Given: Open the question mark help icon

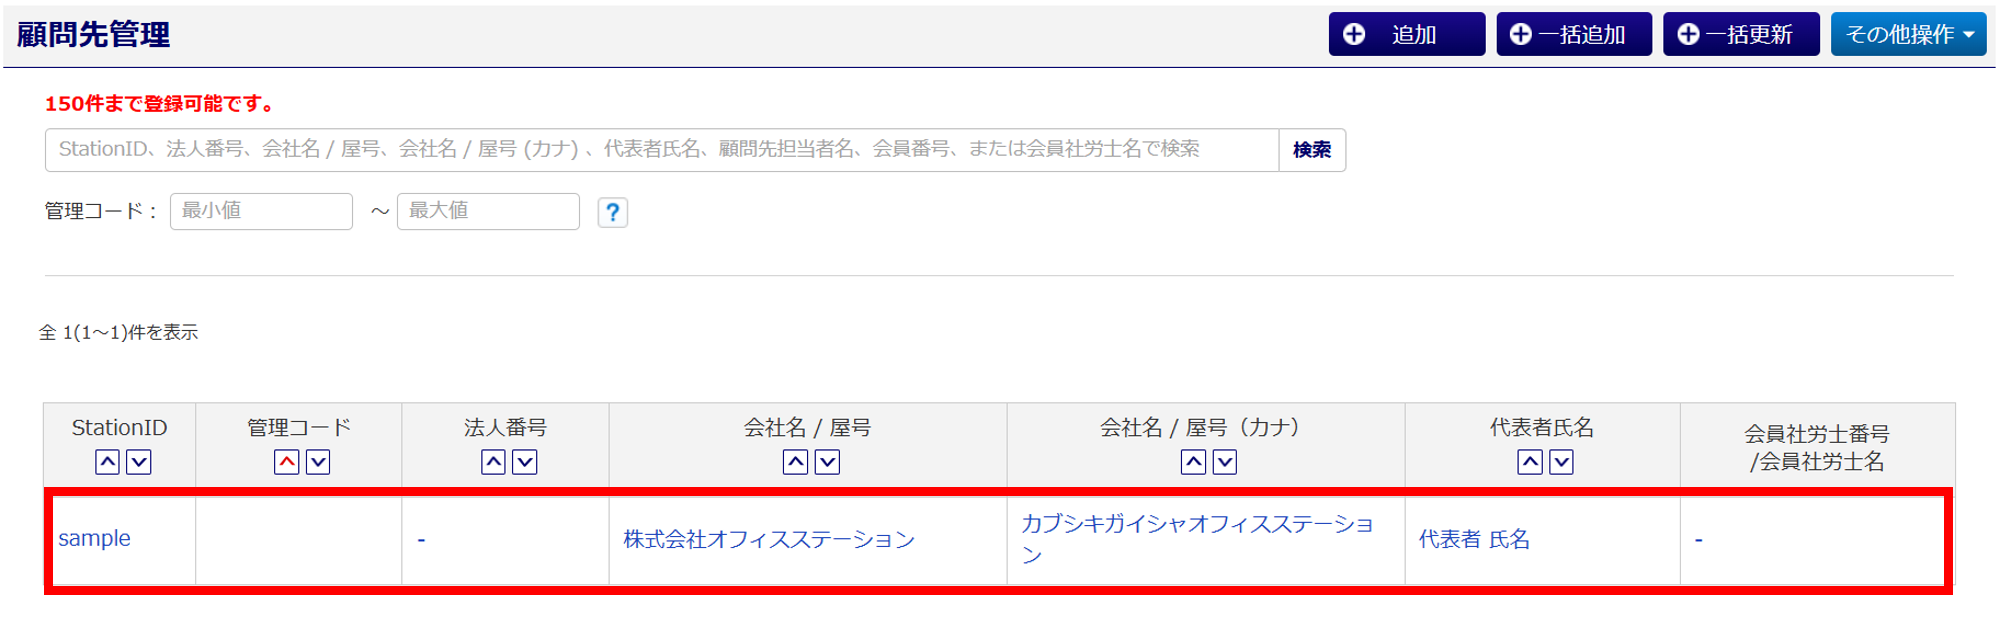Looking at the screenshot, I should click(x=613, y=212).
